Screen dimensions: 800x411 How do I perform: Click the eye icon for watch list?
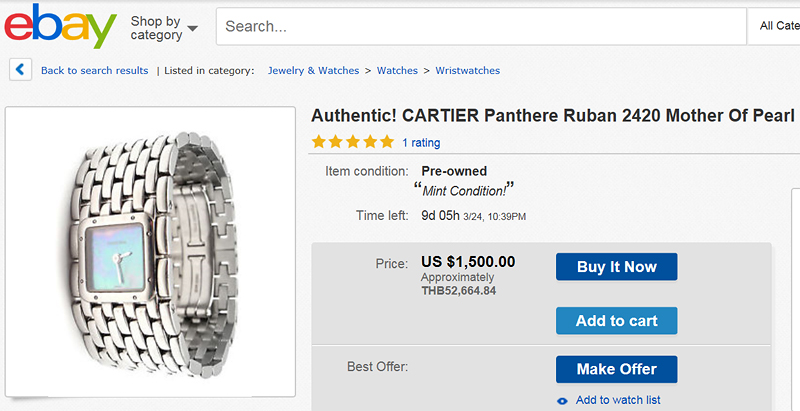[562, 401]
